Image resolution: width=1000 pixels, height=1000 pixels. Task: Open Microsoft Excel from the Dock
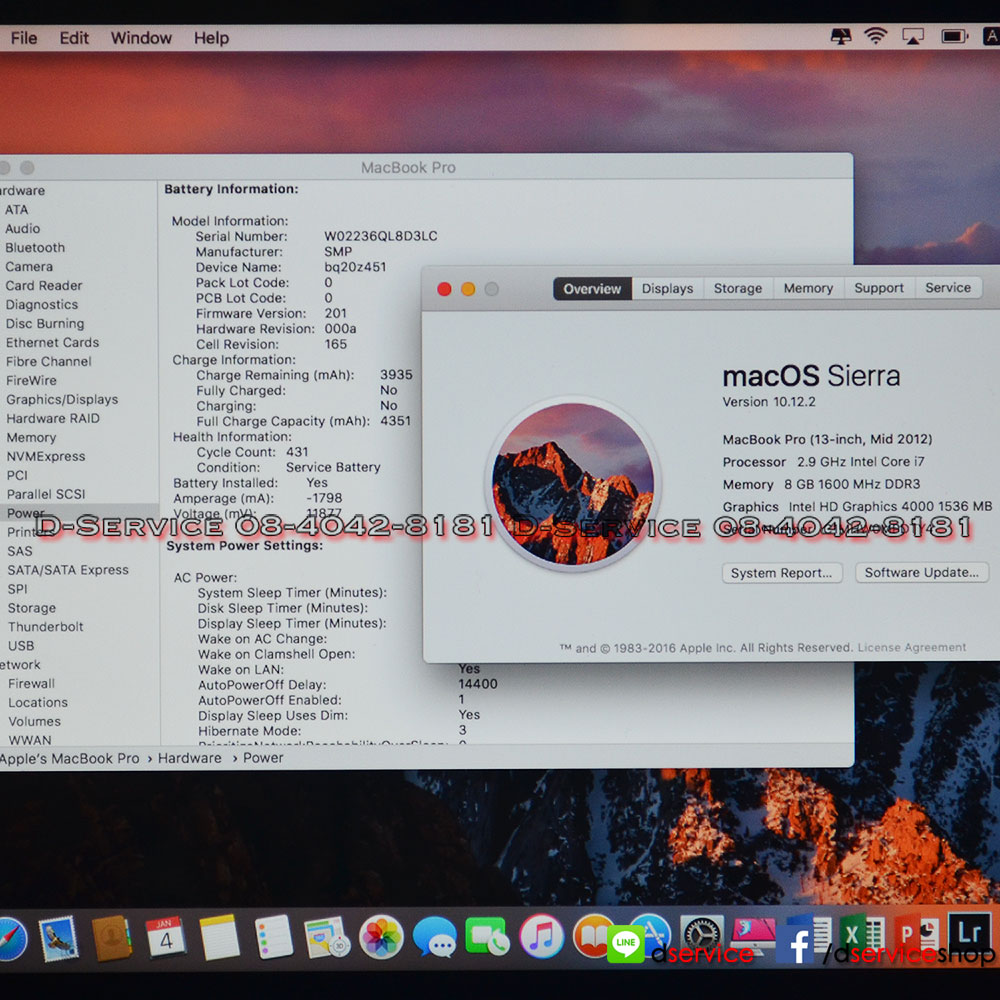(862, 934)
